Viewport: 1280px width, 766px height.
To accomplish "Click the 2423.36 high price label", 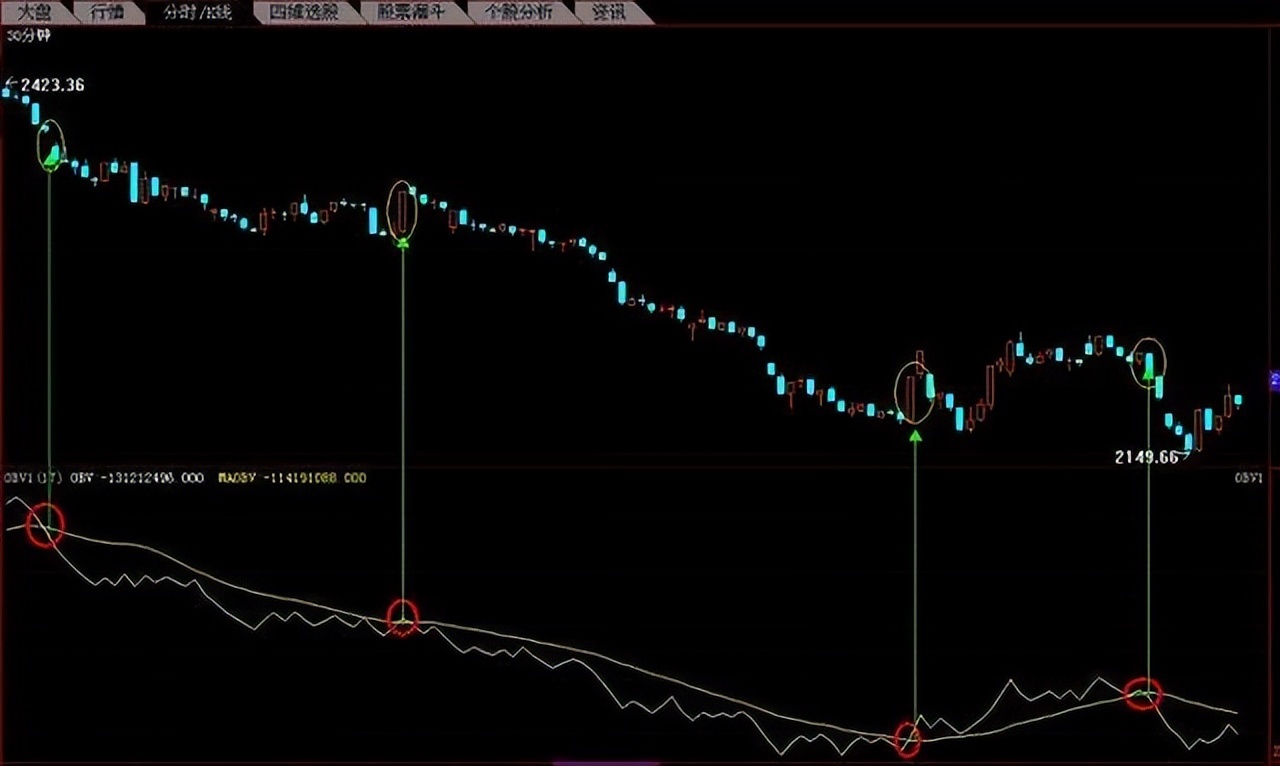I will coord(50,85).
